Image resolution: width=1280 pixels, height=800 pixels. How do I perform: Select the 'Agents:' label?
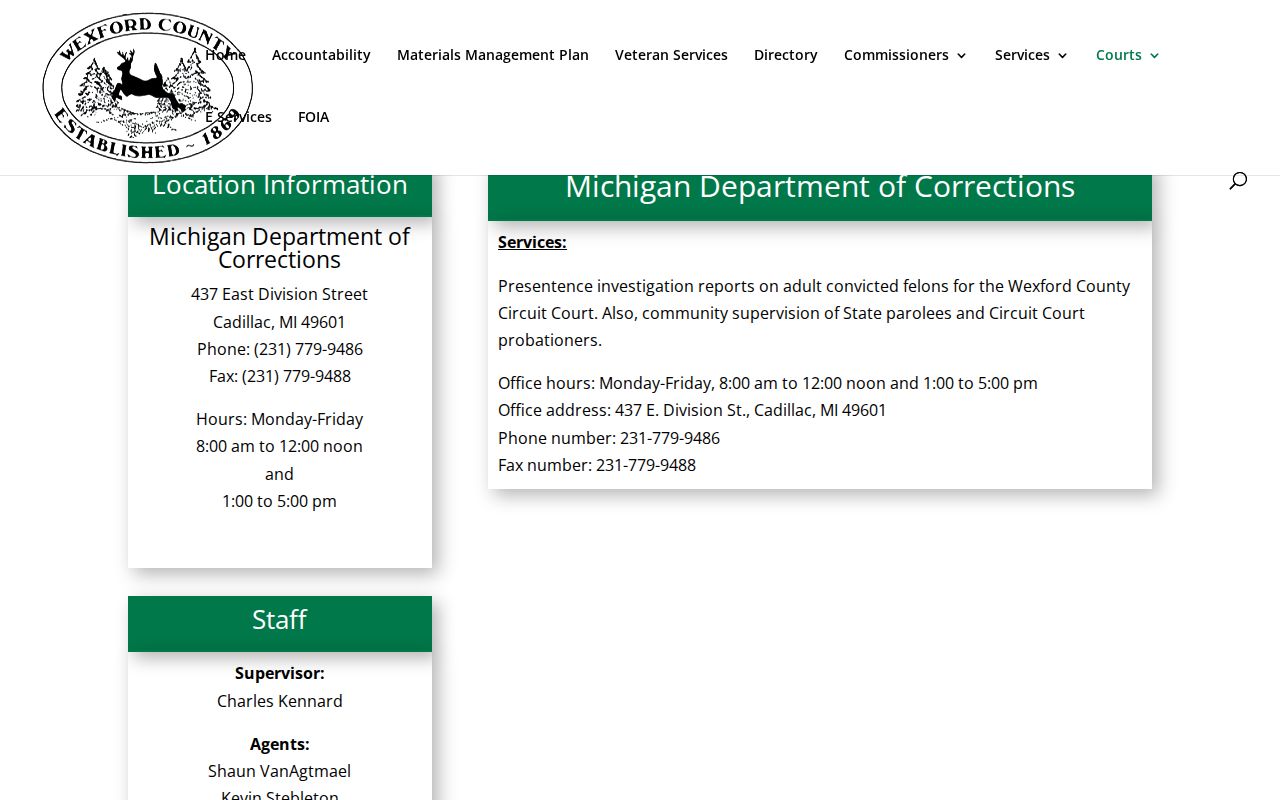point(280,744)
